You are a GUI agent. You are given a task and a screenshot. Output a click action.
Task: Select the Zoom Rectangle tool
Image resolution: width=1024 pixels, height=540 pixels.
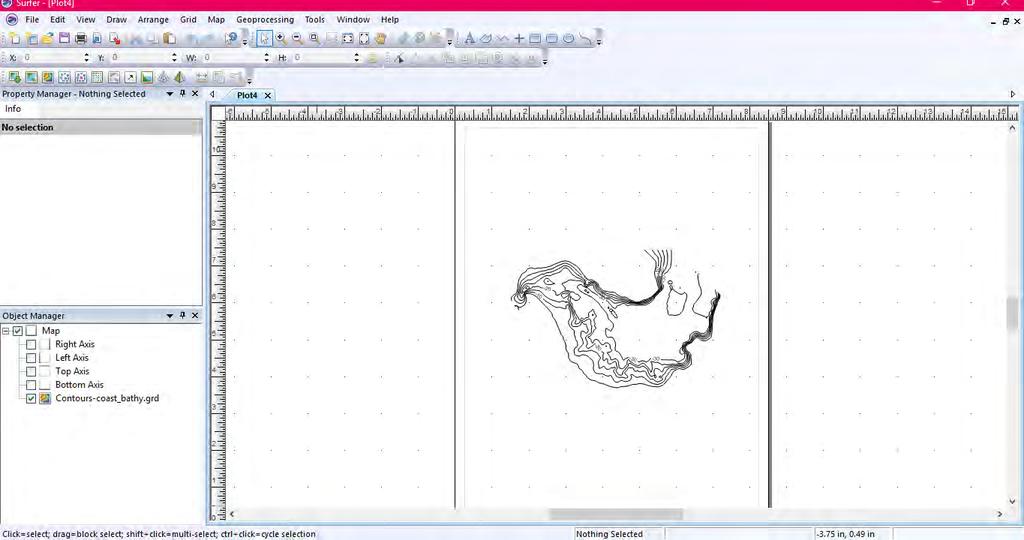314,39
